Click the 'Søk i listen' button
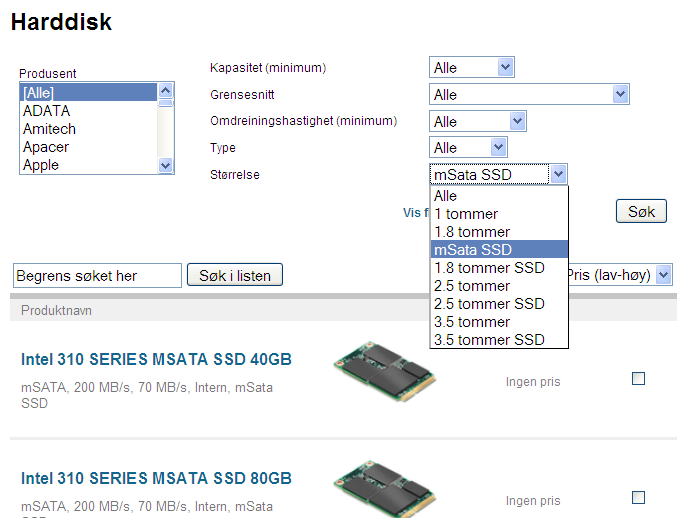The height and width of the screenshot is (518, 685). [x=235, y=276]
